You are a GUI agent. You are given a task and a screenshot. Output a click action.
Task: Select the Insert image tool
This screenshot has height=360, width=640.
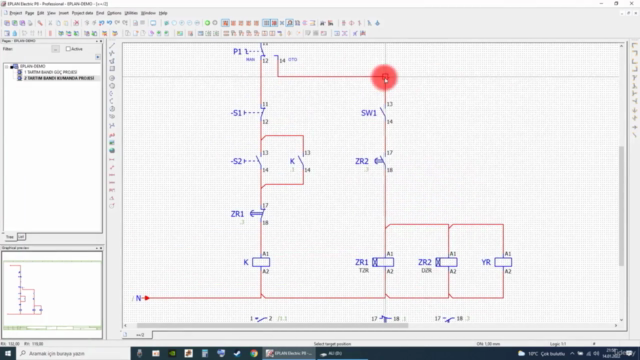click(112, 143)
